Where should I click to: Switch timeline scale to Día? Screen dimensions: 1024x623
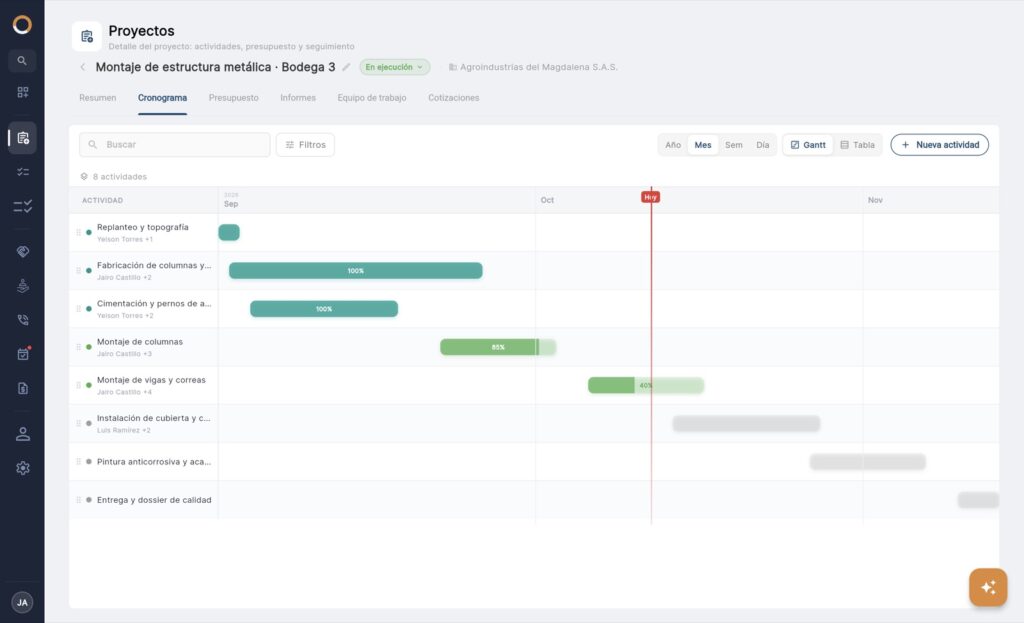click(x=762, y=145)
